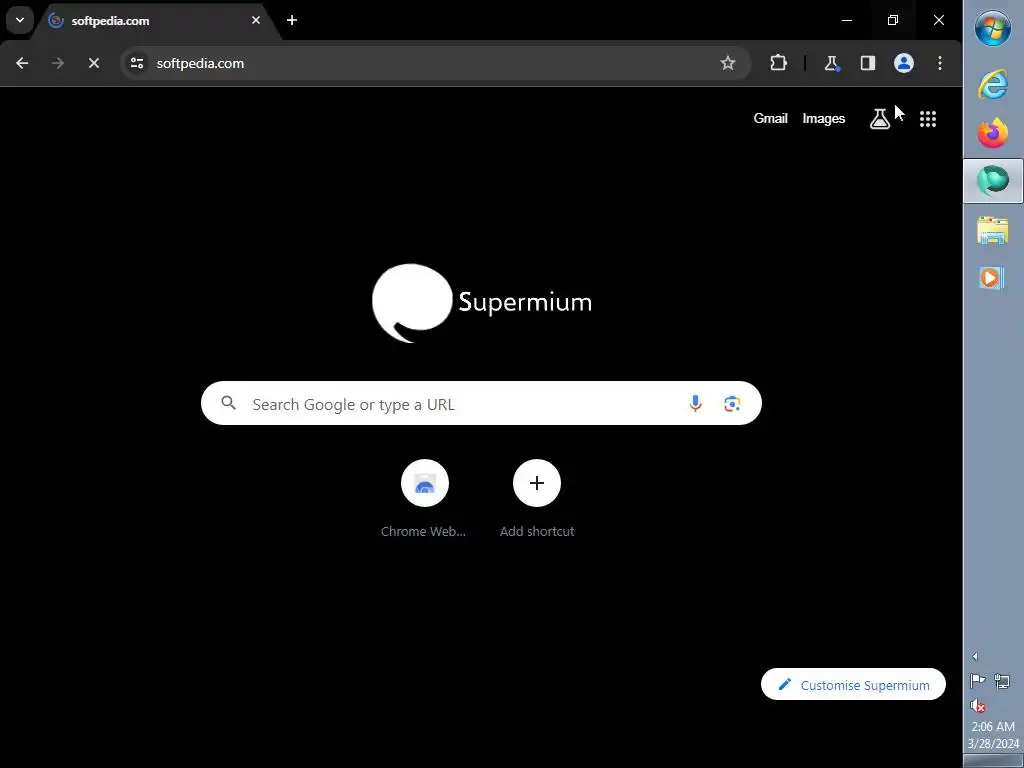The image size is (1024, 768).
Task: Search by image with lens icon
Action: click(732, 404)
